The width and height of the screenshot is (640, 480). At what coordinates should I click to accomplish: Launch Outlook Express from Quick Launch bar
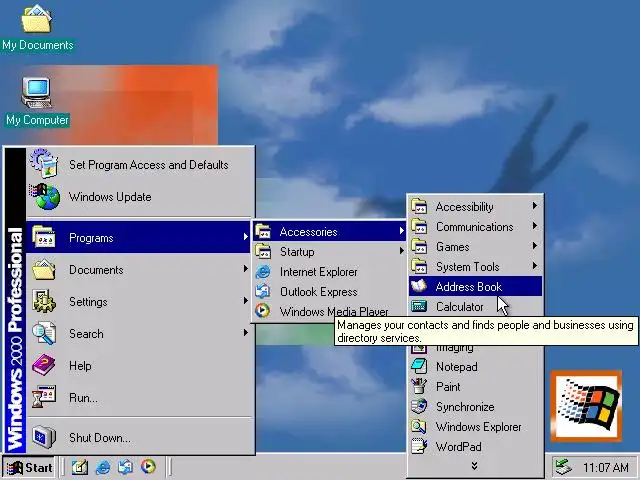tap(125, 467)
